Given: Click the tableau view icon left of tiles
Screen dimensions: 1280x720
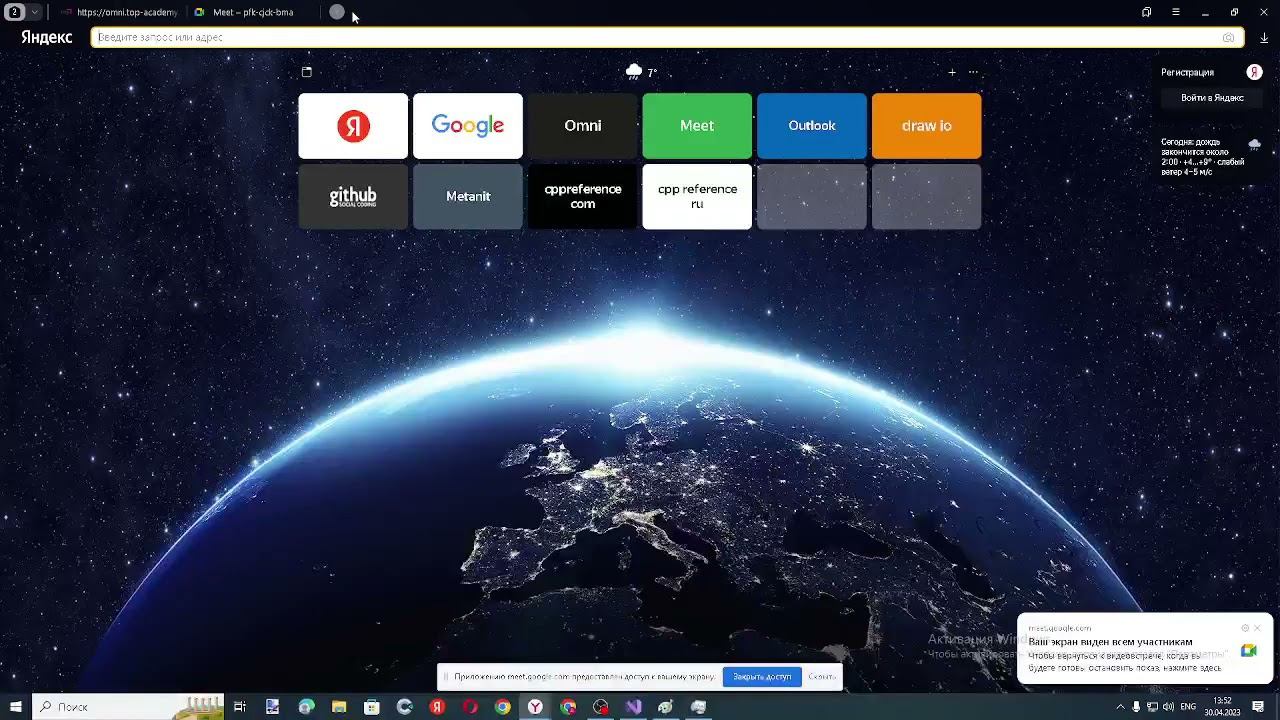Looking at the screenshot, I should (x=307, y=72).
